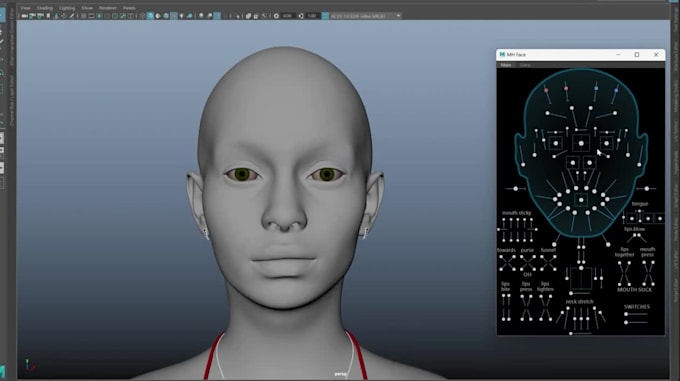Click the Select Camera icon in panel toolbar
680x381 pixels.
pos(24,16)
